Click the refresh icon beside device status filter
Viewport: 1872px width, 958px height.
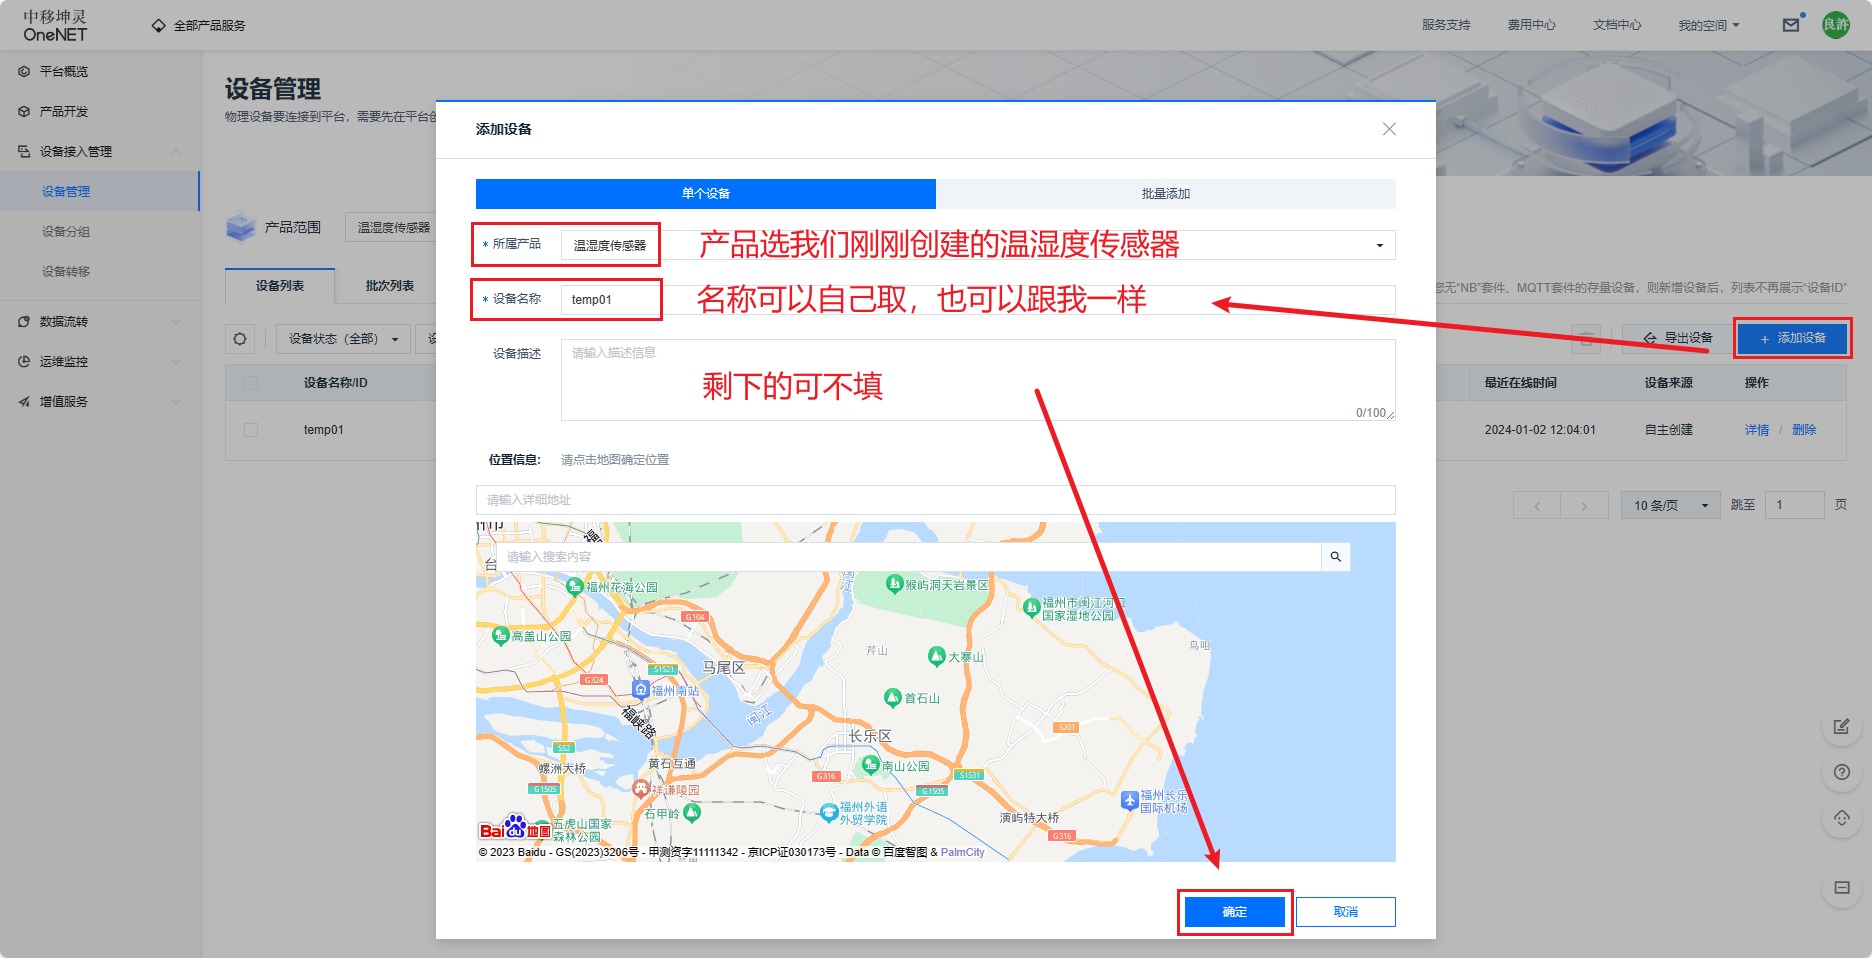[240, 339]
